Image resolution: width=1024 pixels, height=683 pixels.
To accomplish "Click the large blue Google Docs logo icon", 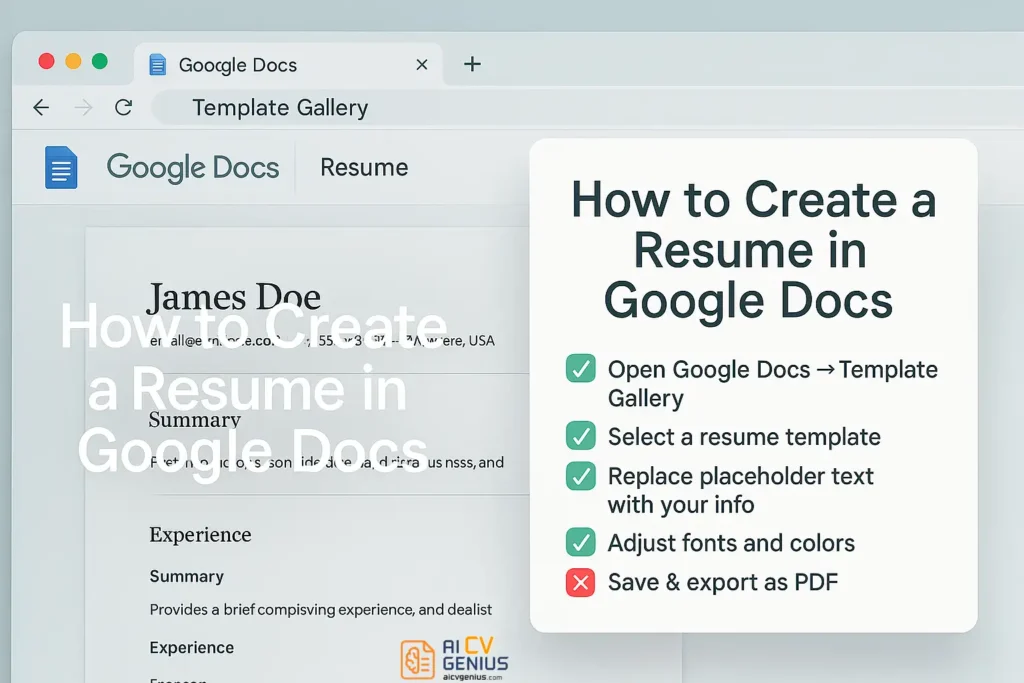I will (x=61, y=168).
